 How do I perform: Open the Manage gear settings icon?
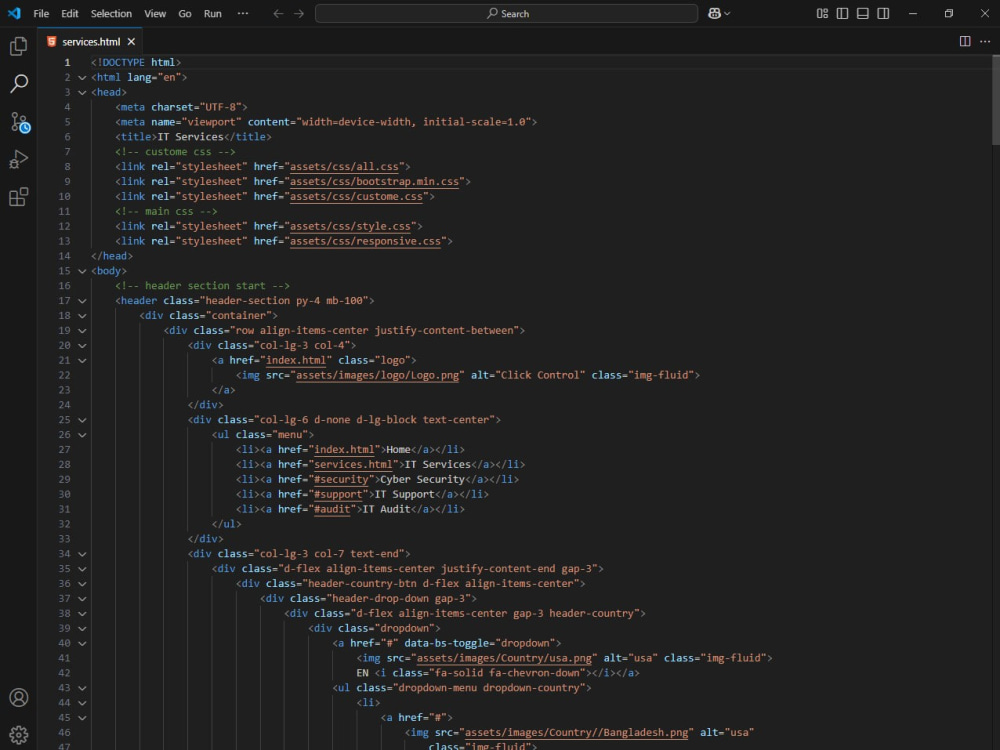pos(18,735)
